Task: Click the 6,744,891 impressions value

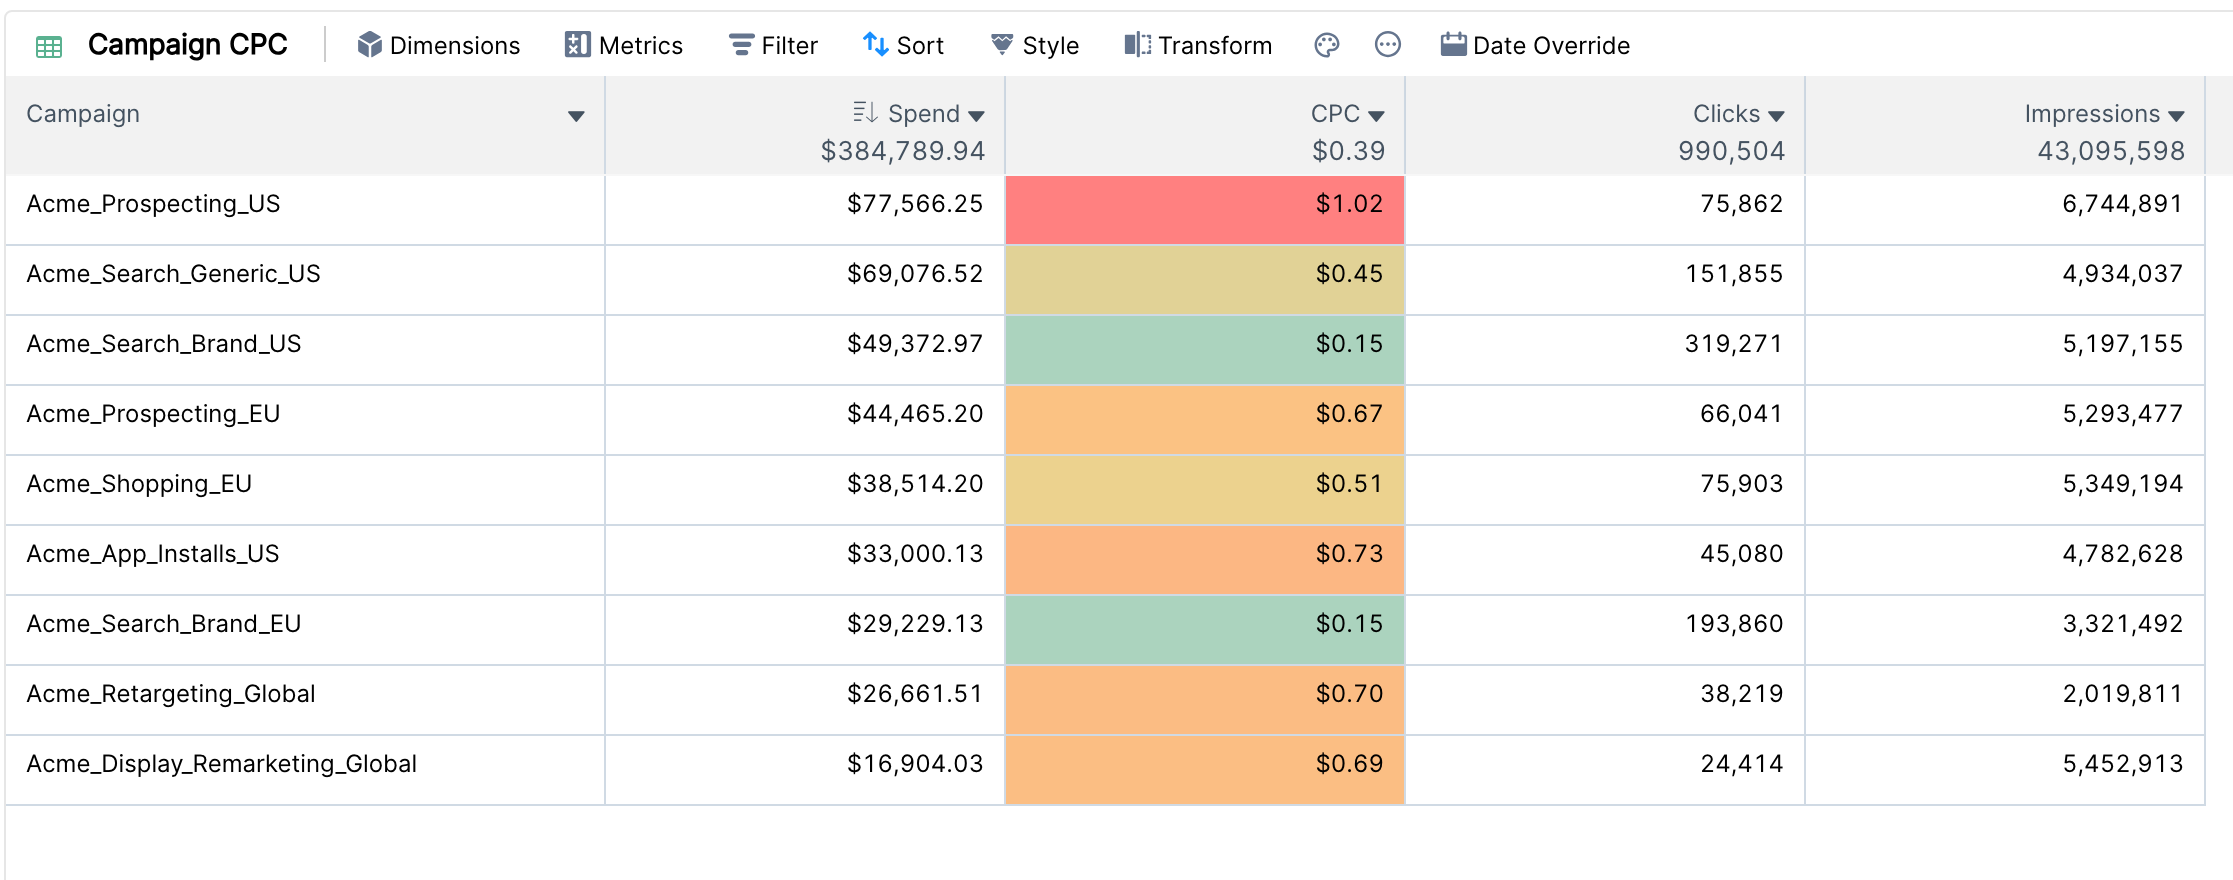Action: click(x=2123, y=204)
